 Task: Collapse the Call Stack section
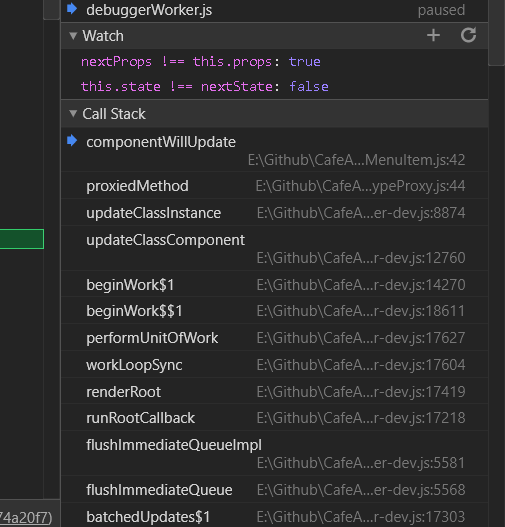click(73, 114)
